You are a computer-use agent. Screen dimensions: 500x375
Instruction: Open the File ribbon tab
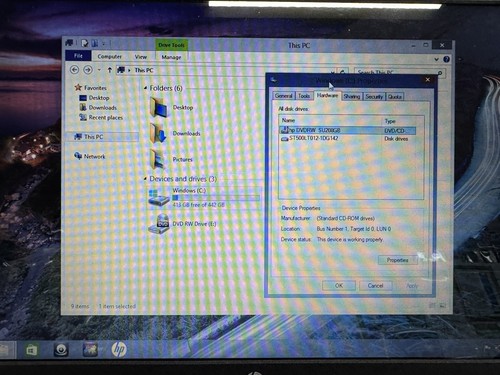coord(78,56)
